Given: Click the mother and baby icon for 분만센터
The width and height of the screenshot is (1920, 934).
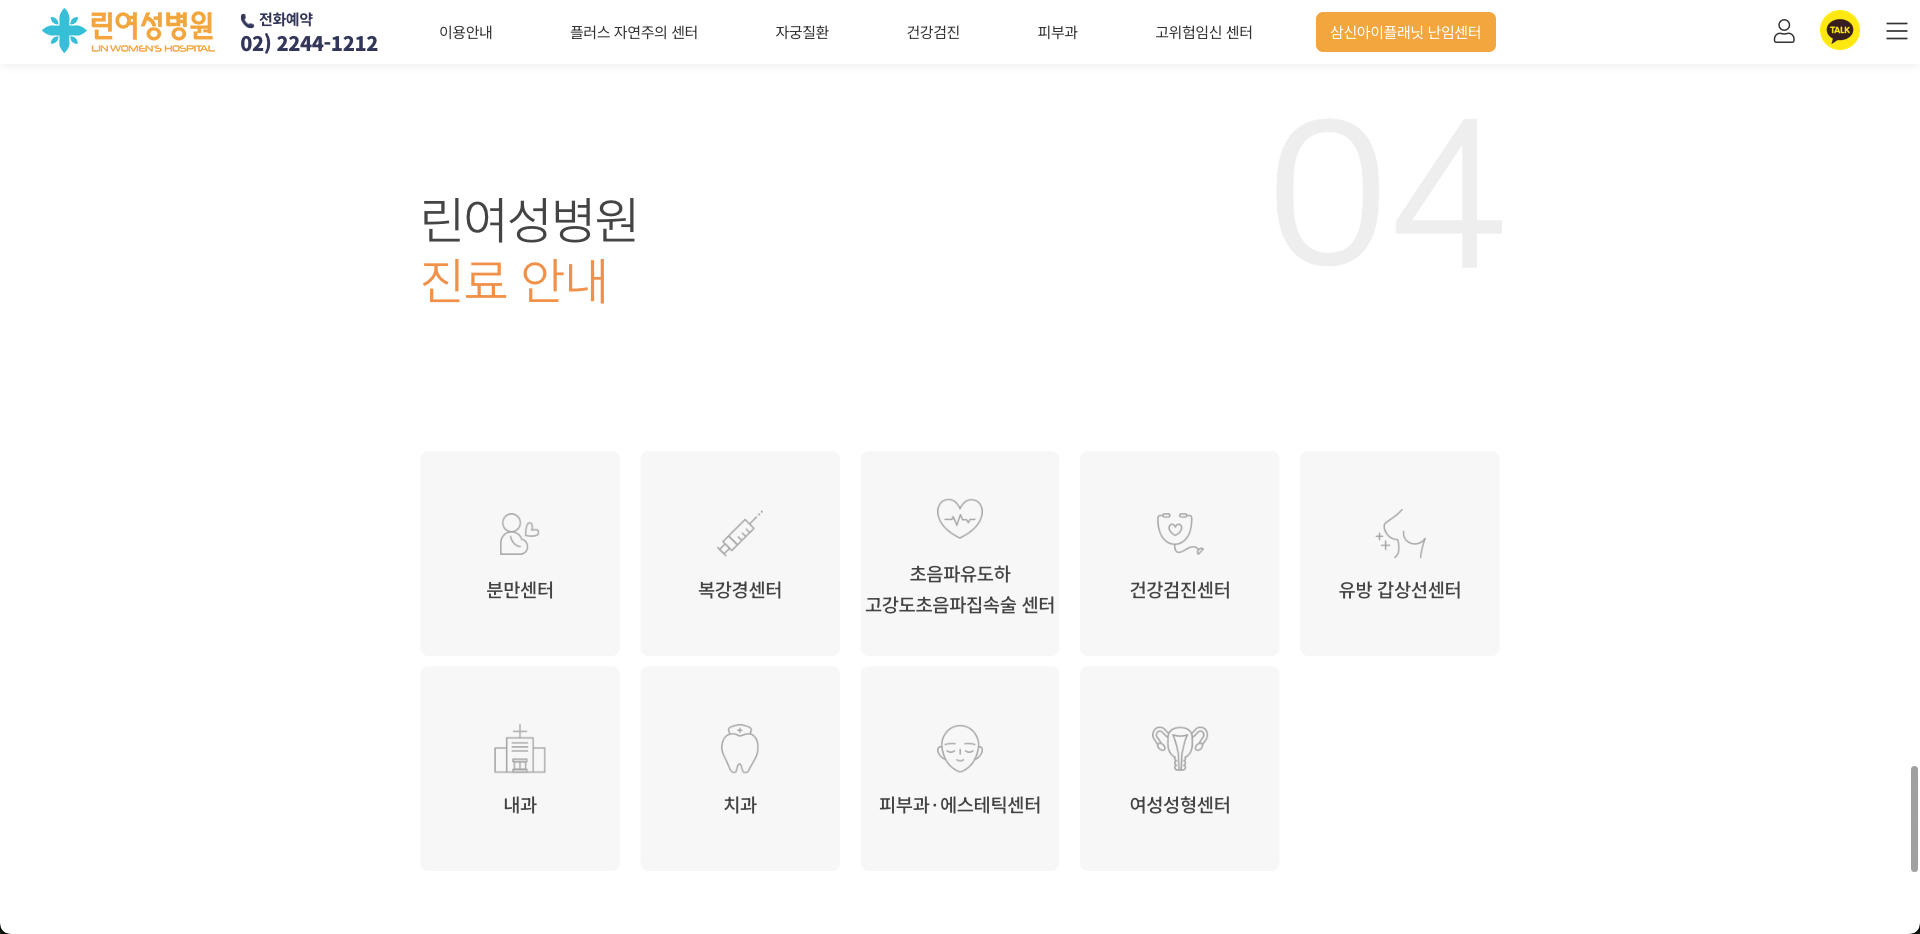Looking at the screenshot, I should pyautogui.click(x=519, y=534).
